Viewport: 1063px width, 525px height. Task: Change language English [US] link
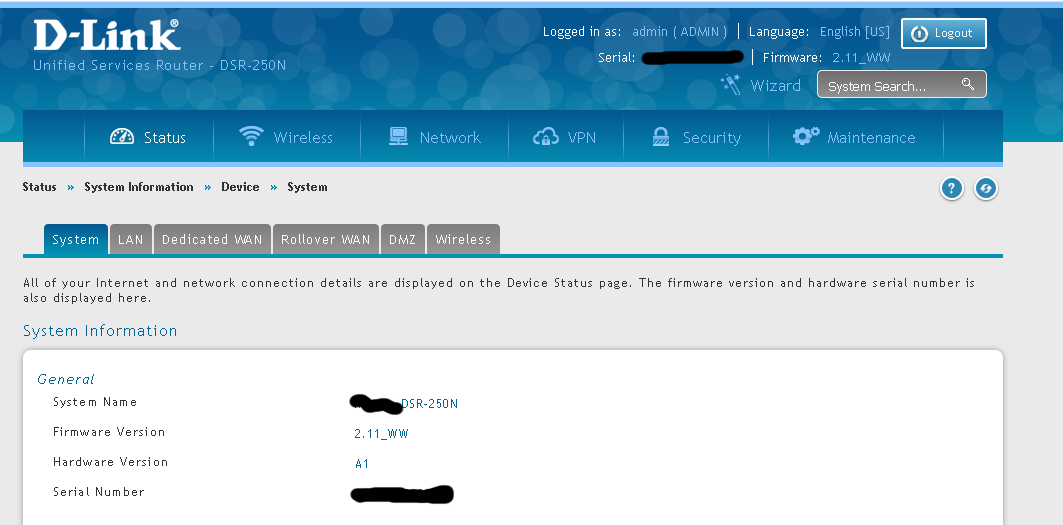(855, 32)
